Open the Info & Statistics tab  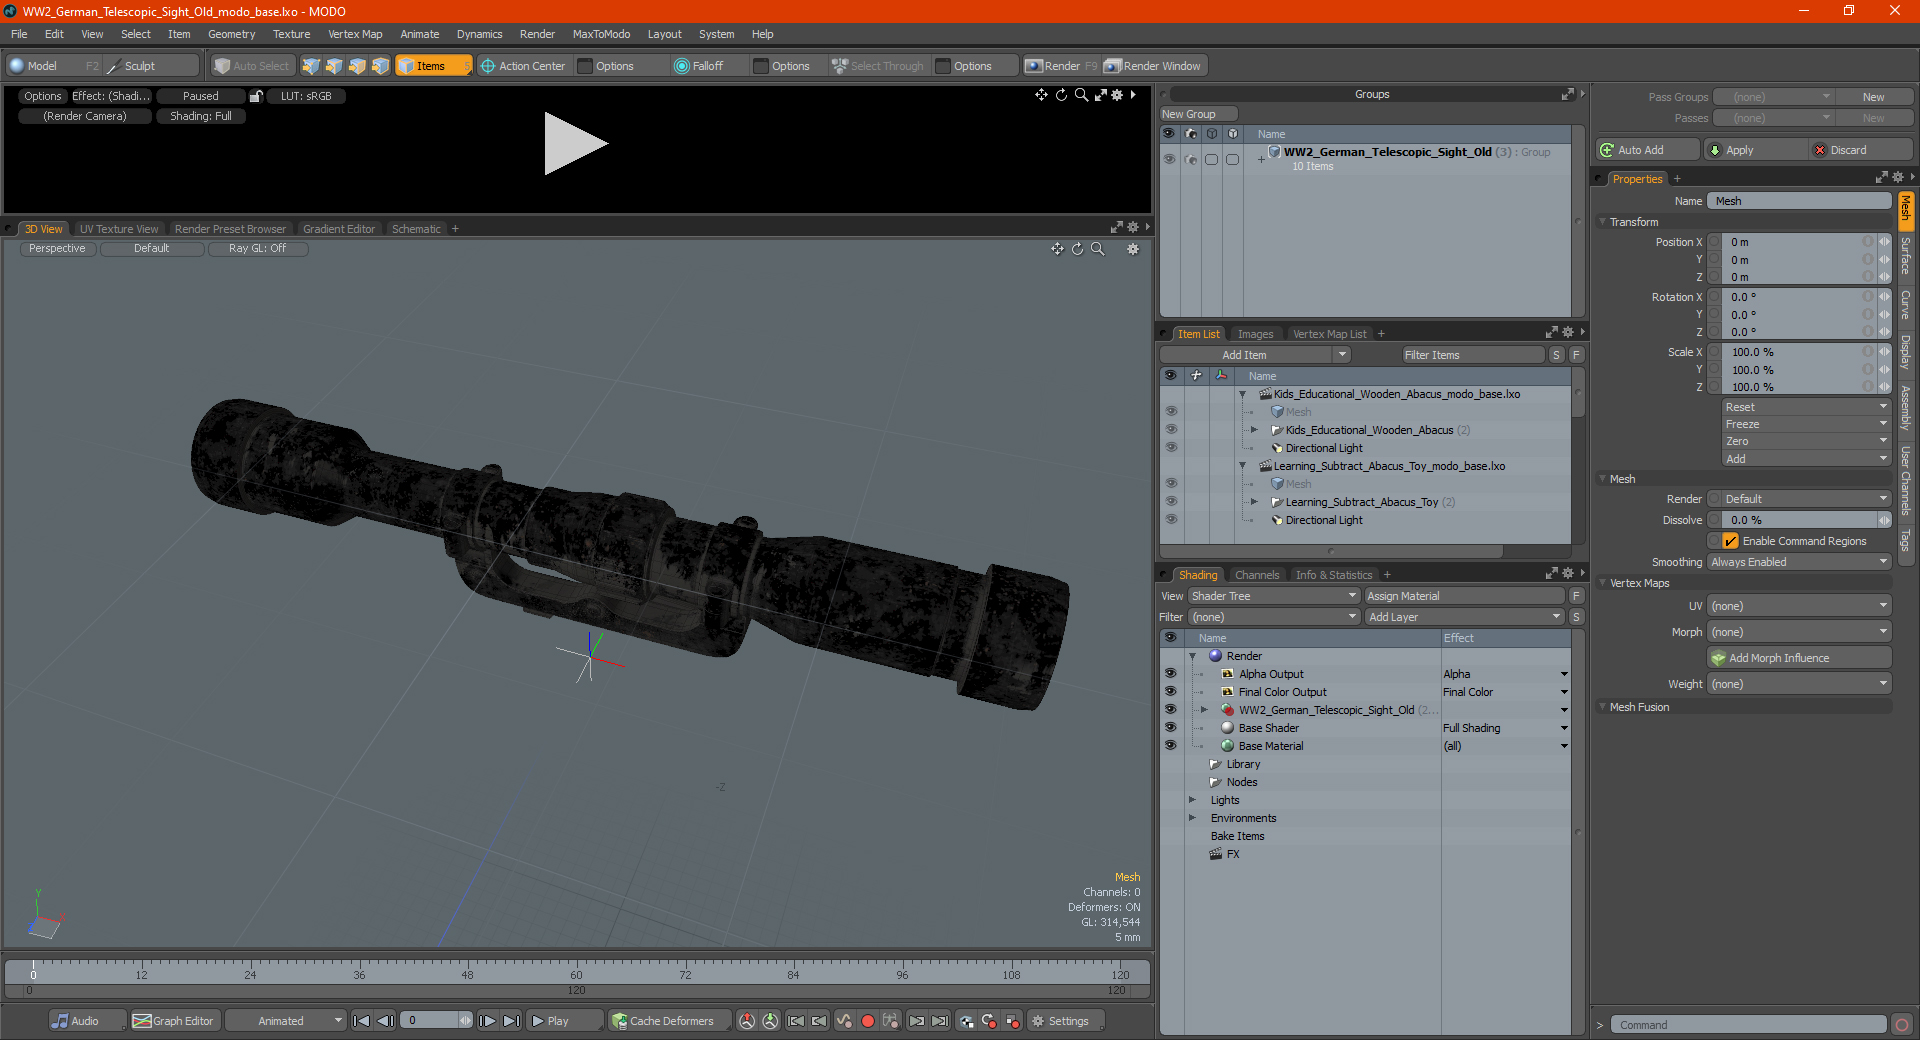coord(1334,575)
